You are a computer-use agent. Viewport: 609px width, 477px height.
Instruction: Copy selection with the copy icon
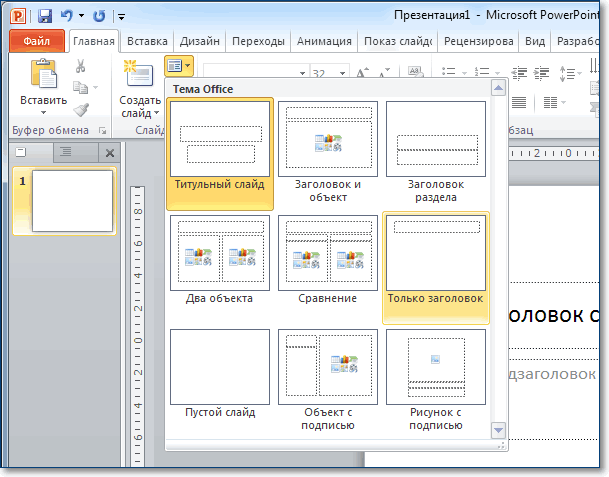80,87
